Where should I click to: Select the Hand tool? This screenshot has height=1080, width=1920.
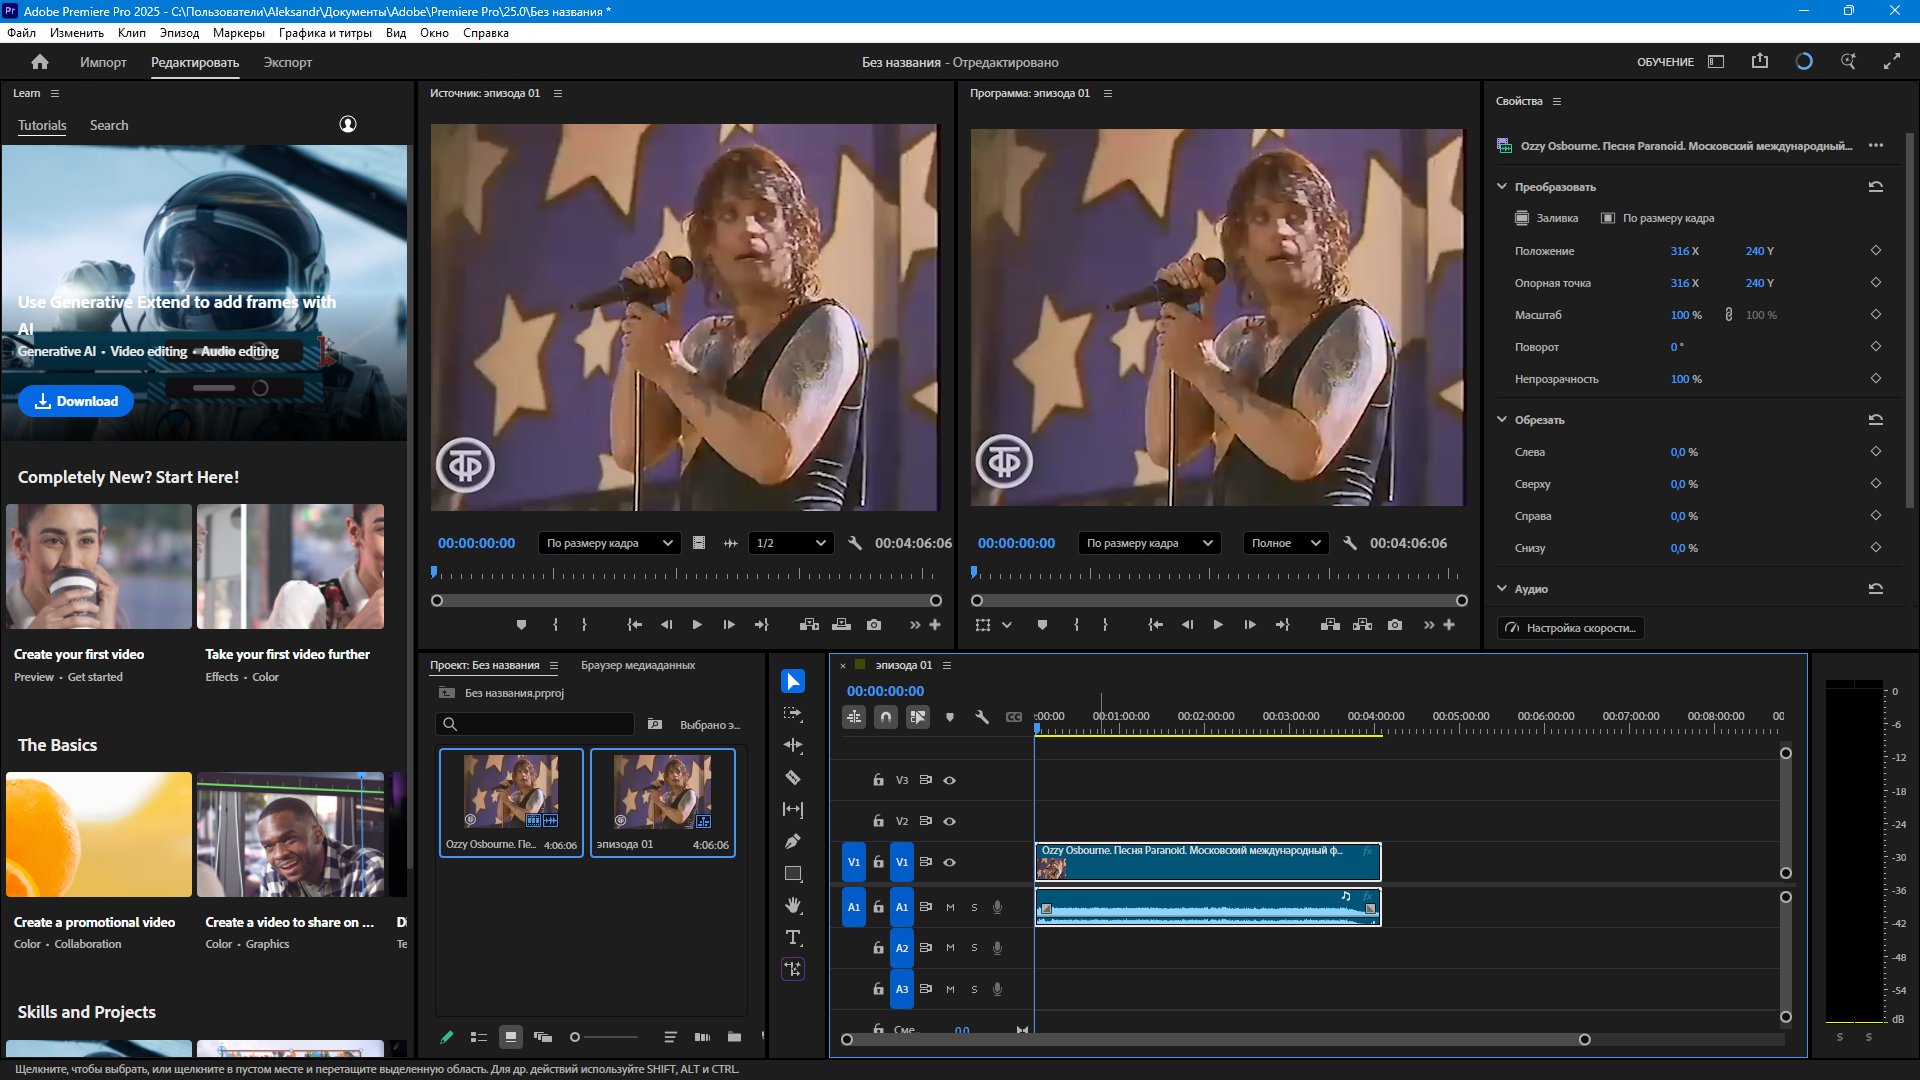[793, 905]
